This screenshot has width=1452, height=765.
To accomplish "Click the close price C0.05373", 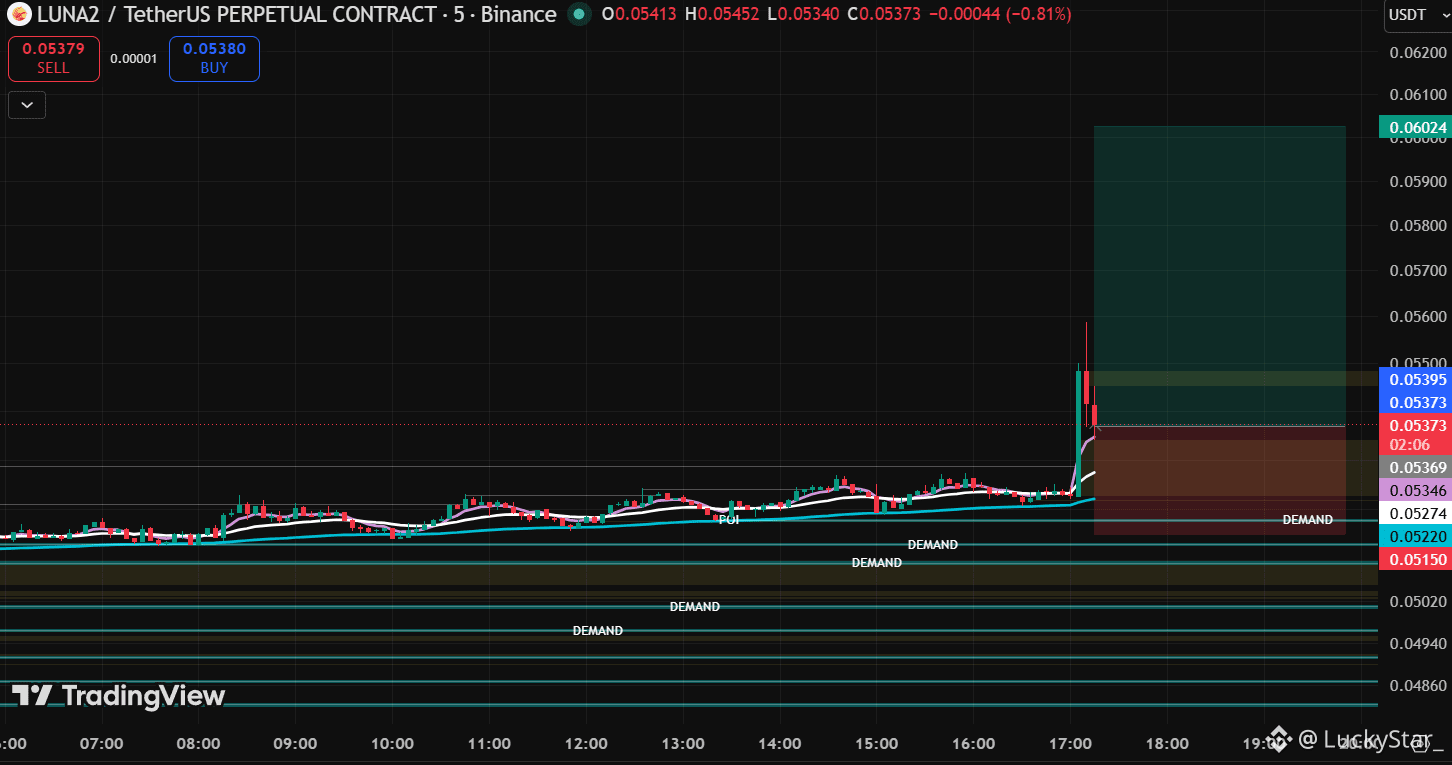I will (883, 14).
